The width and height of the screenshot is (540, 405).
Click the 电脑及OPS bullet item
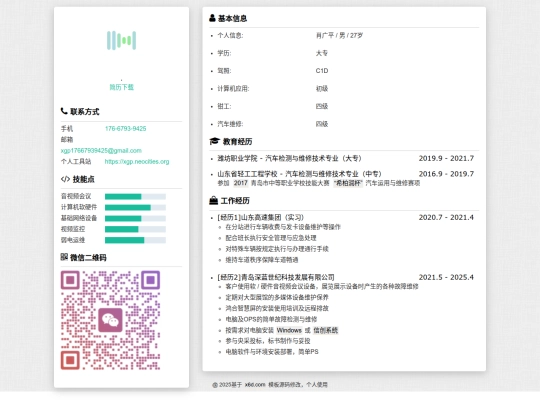pos(271,319)
